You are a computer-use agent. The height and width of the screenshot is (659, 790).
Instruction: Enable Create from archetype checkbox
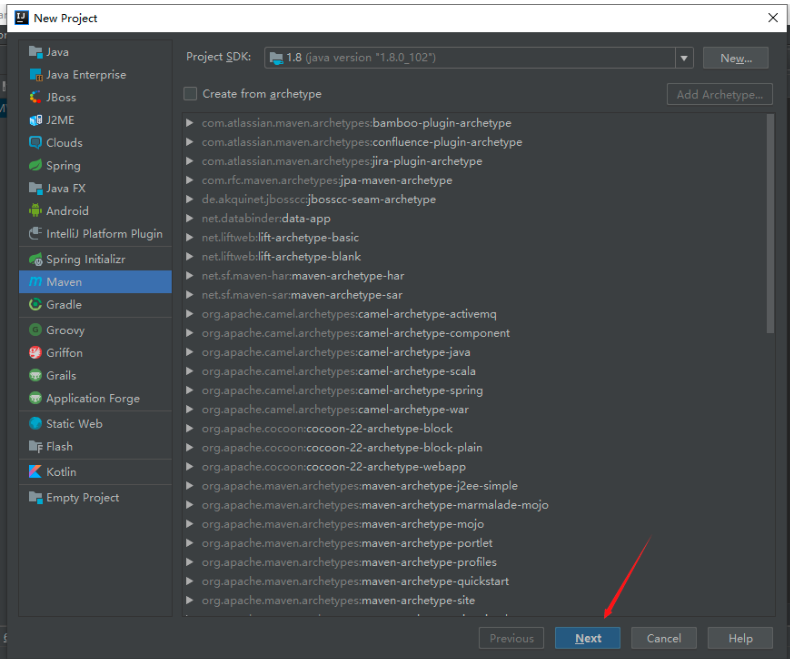click(x=190, y=94)
